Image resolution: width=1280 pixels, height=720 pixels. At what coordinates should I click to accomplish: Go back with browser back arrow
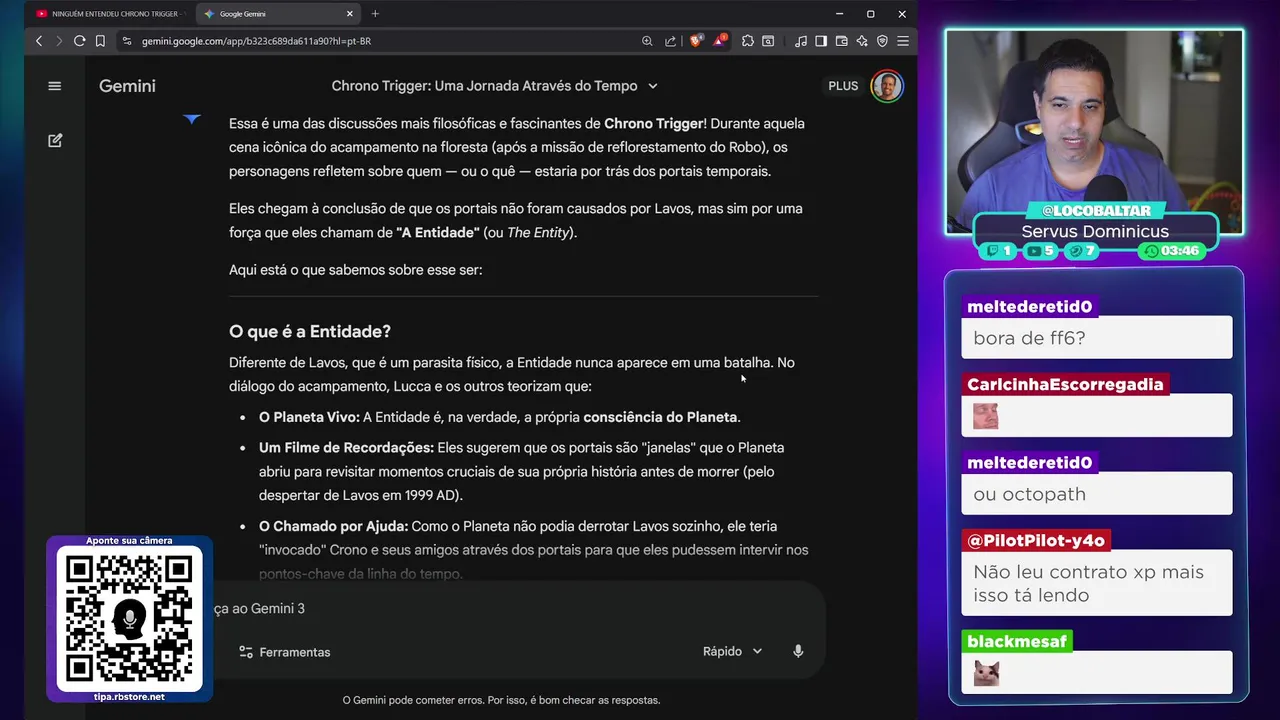click(x=39, y=41)
